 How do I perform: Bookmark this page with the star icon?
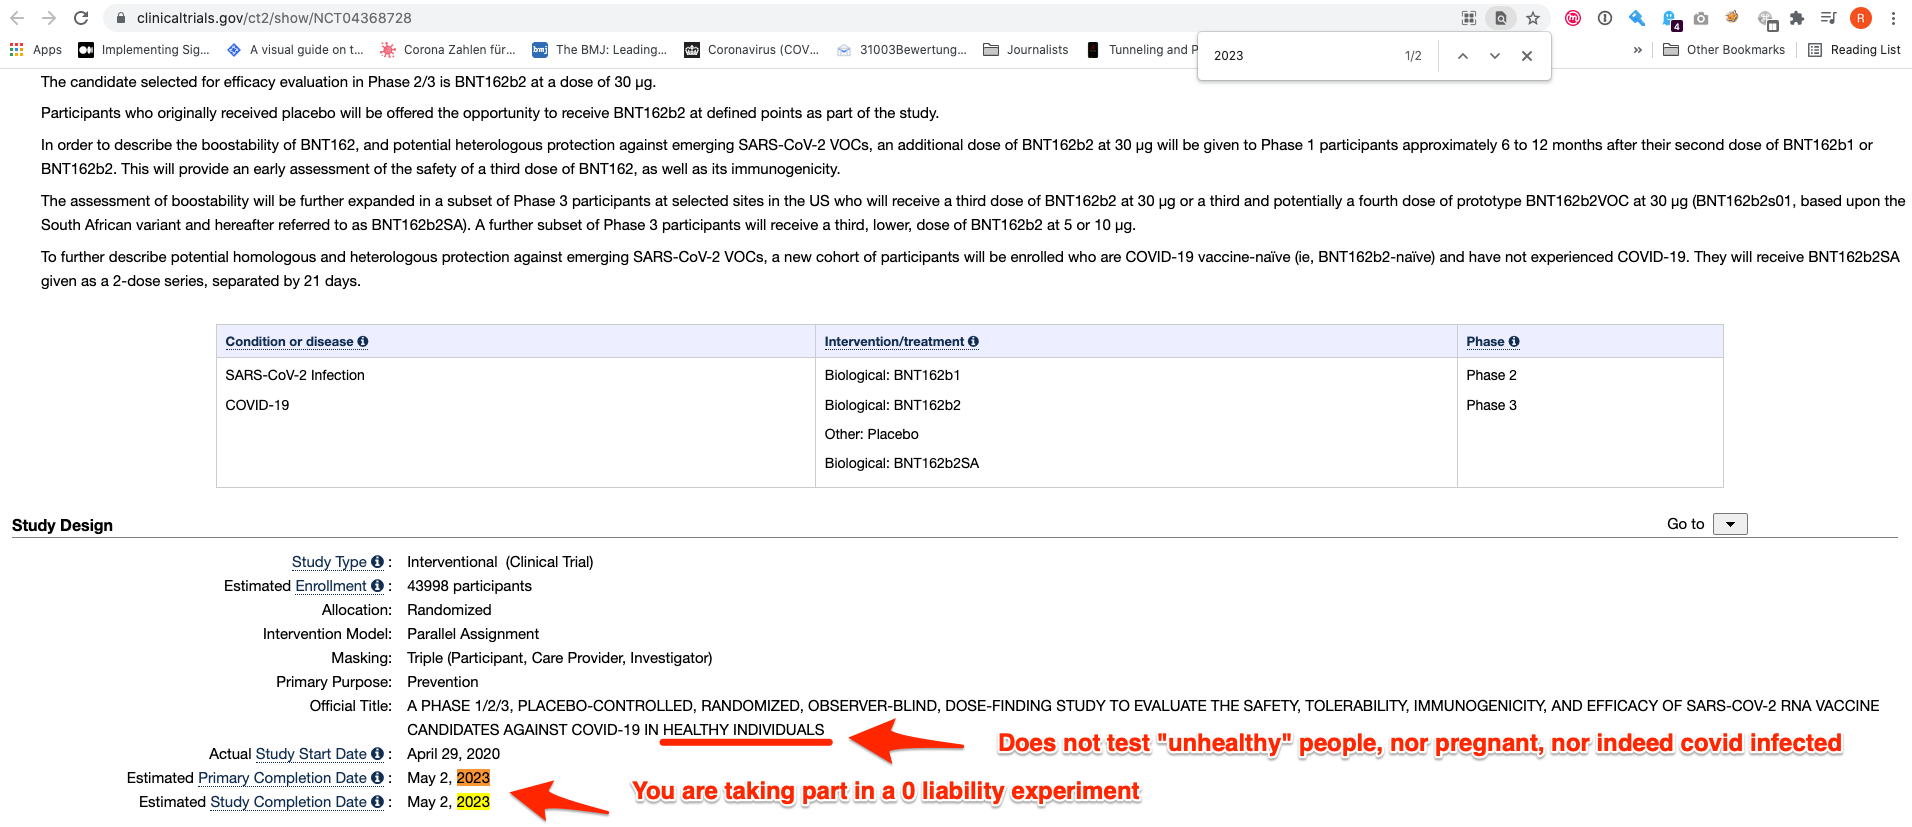1533,18
